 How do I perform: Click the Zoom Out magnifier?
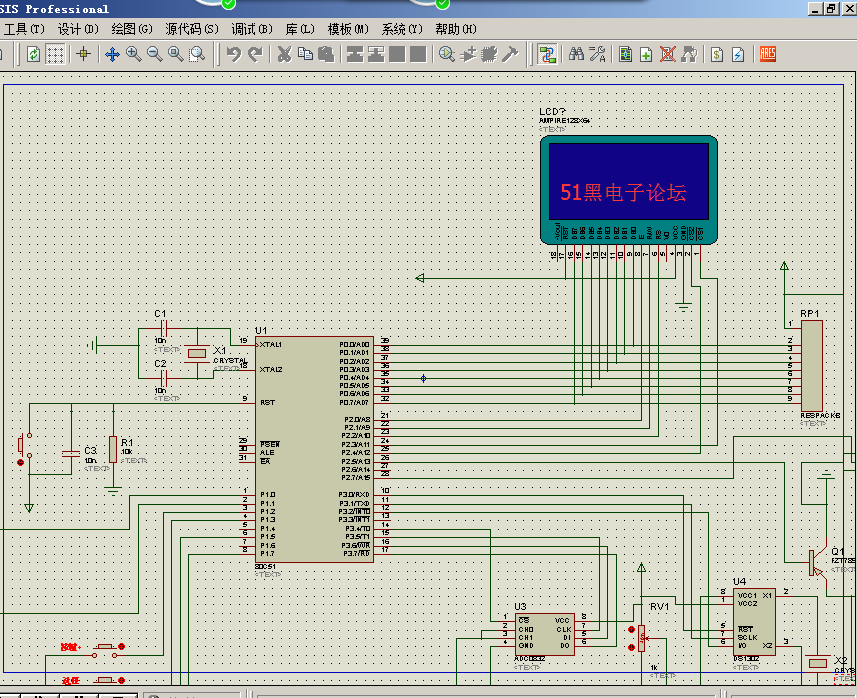click(x=155, y=54)
